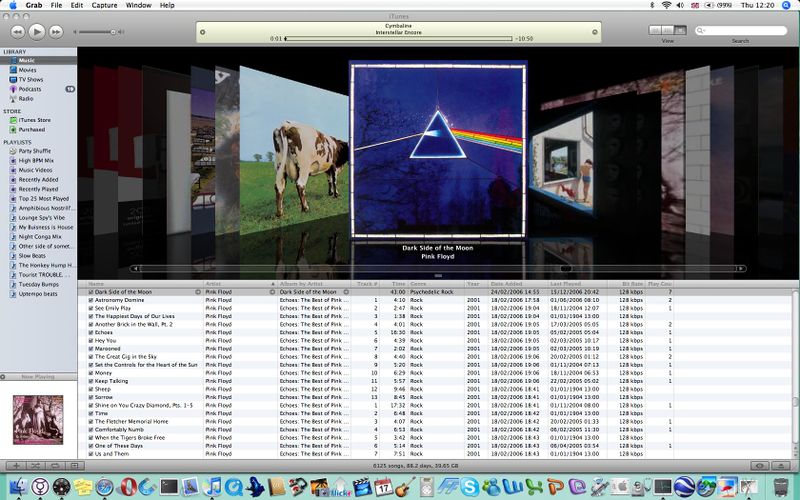Sort by the Bit Rate column header
800x500 pixels.
pos(626,284)
